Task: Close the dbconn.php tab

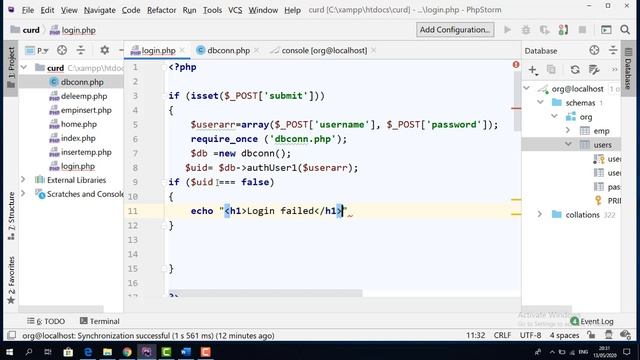Action: tap(256, 50)
